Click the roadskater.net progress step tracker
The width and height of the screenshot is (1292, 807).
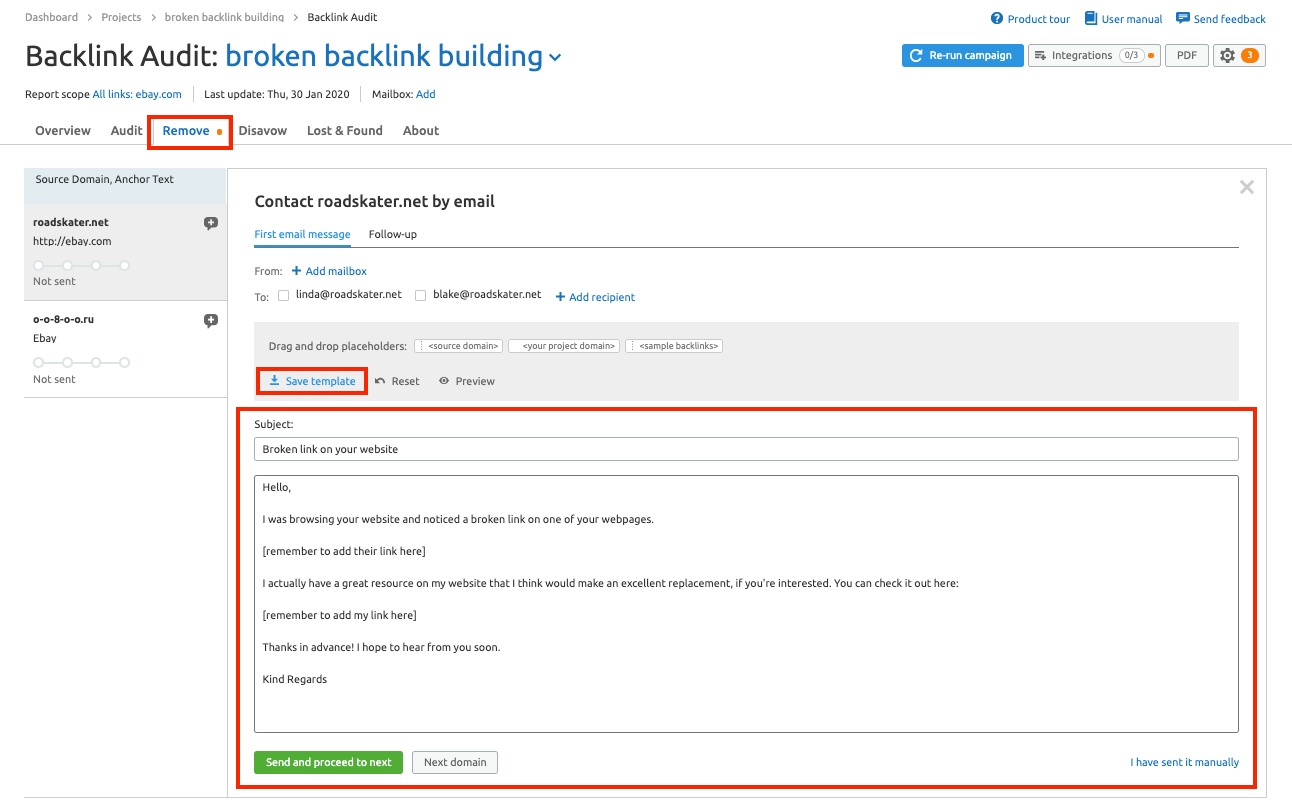tap(82, 266)
